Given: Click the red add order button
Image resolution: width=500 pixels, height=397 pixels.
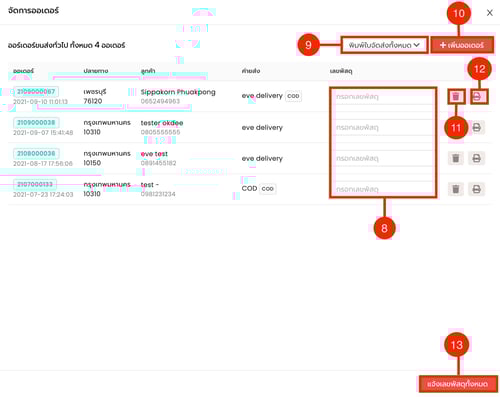Looking at the screenshot, I should [x=462, y=45].
